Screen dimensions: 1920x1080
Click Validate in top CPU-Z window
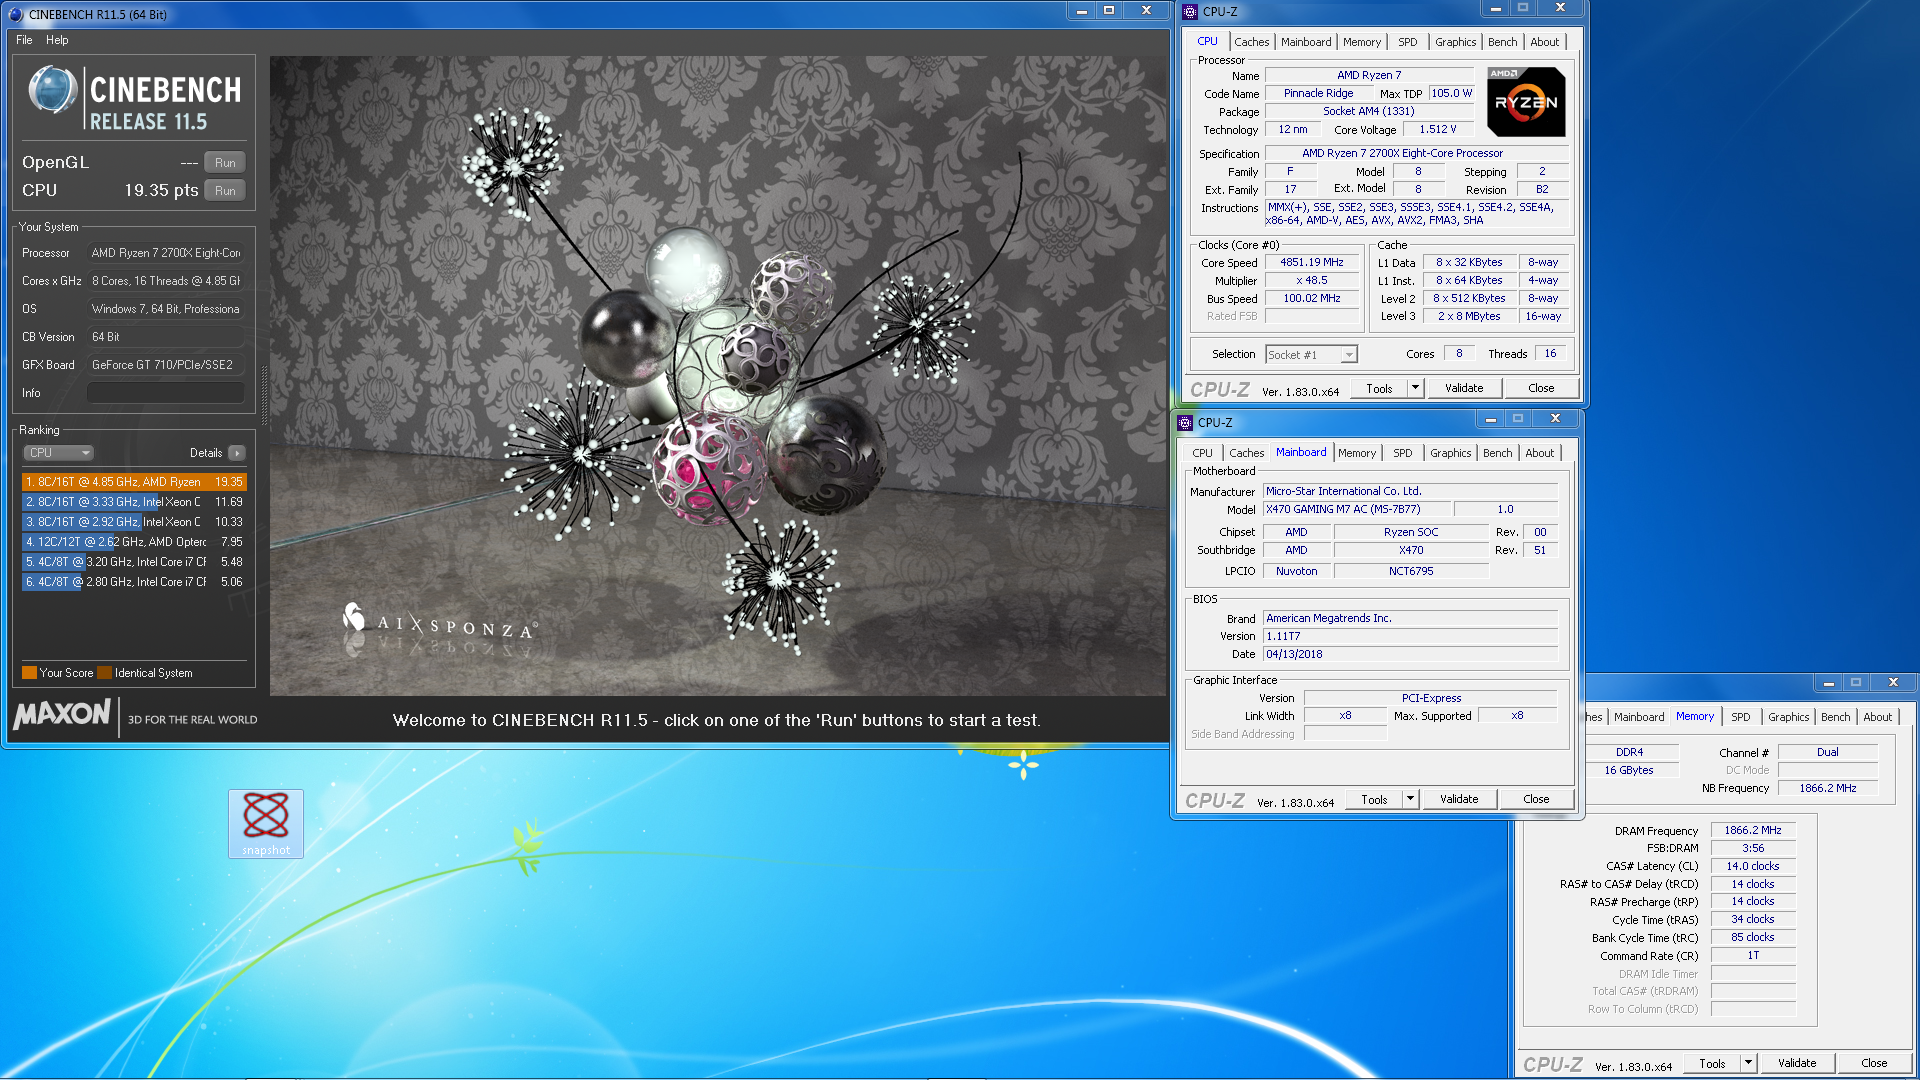click(x=1463, y=388)
